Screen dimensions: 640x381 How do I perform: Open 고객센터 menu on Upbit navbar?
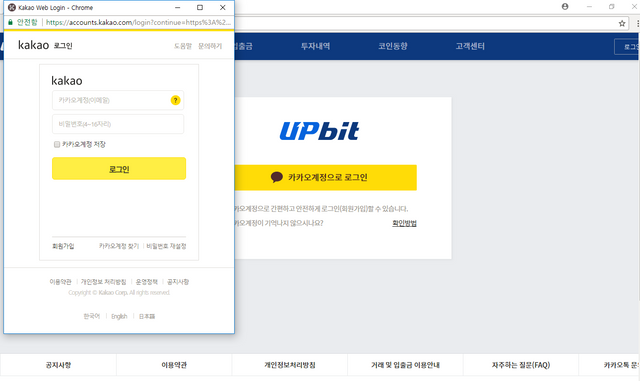click(x=470, y=46)
